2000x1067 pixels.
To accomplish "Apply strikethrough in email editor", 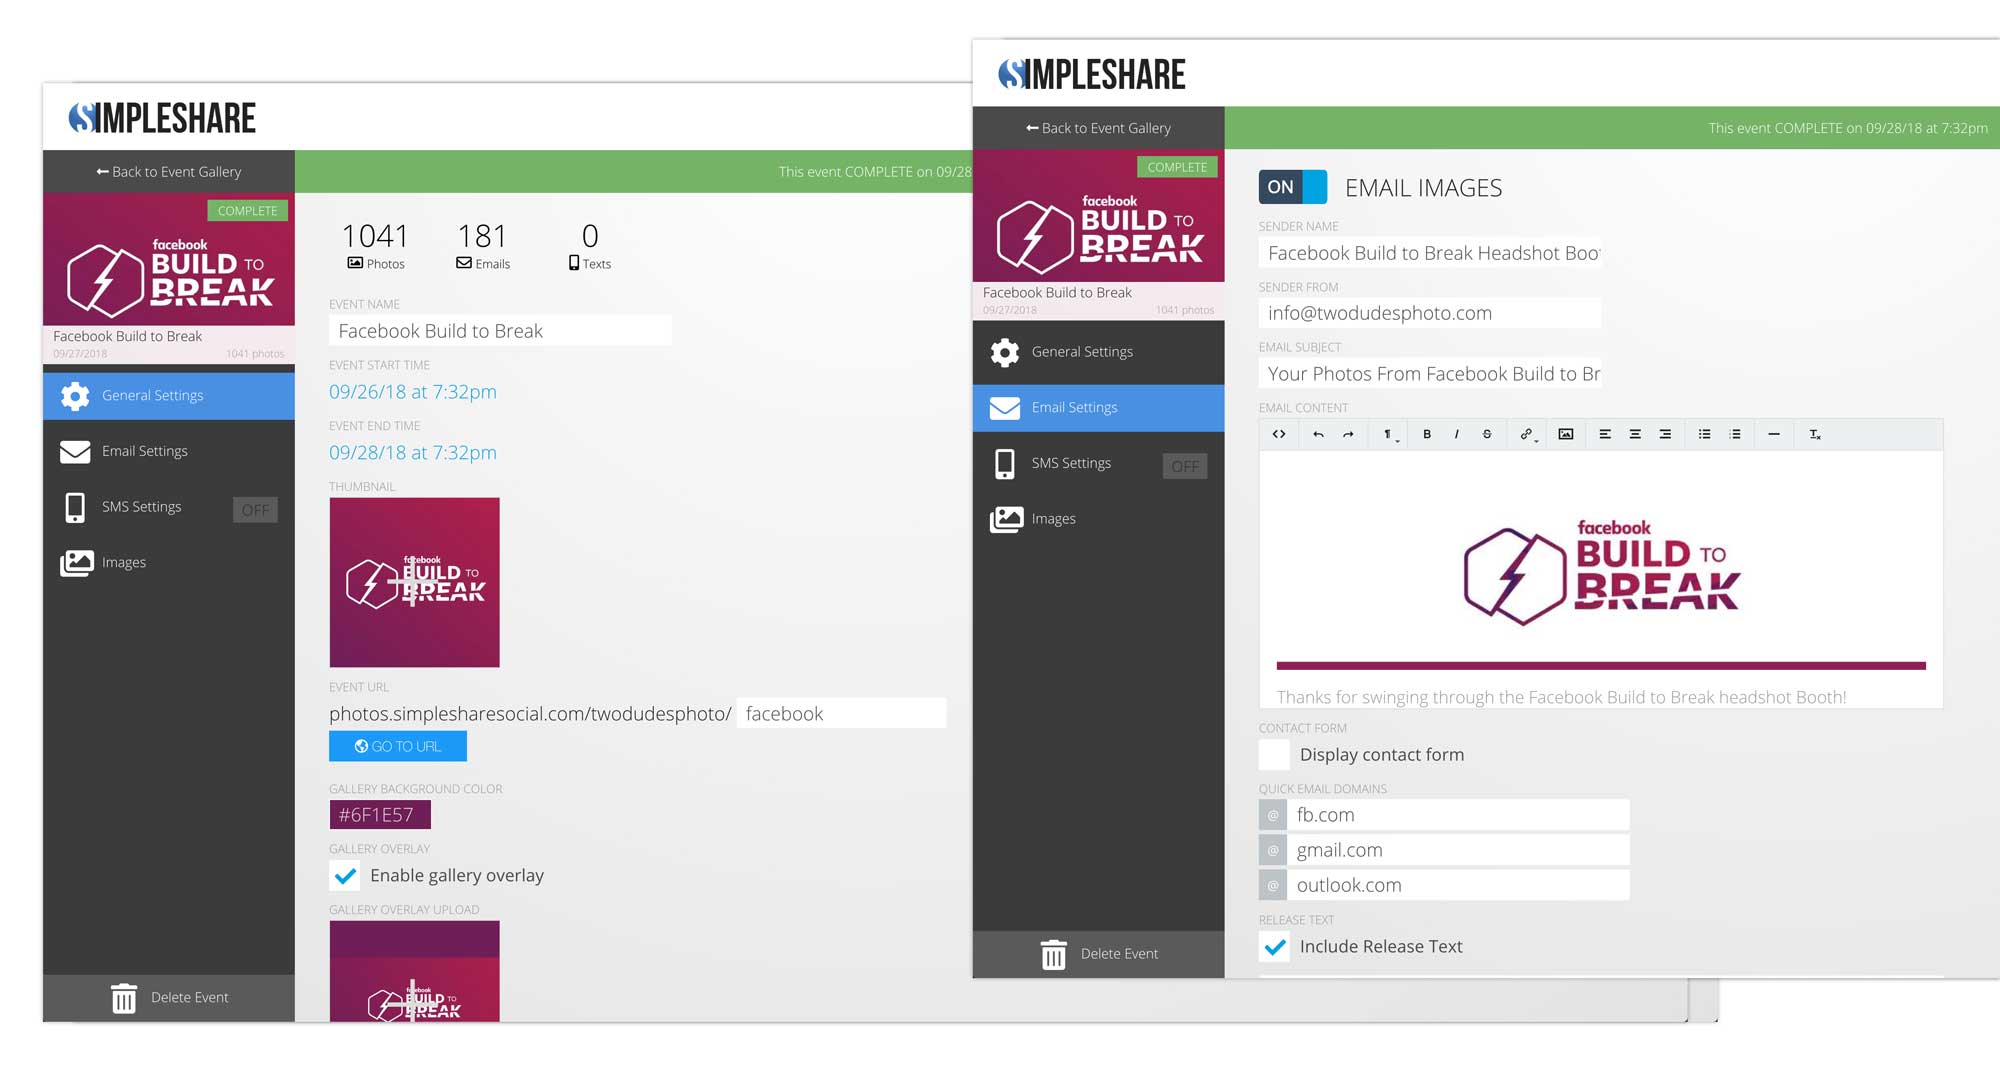I will pos(1487,434).
